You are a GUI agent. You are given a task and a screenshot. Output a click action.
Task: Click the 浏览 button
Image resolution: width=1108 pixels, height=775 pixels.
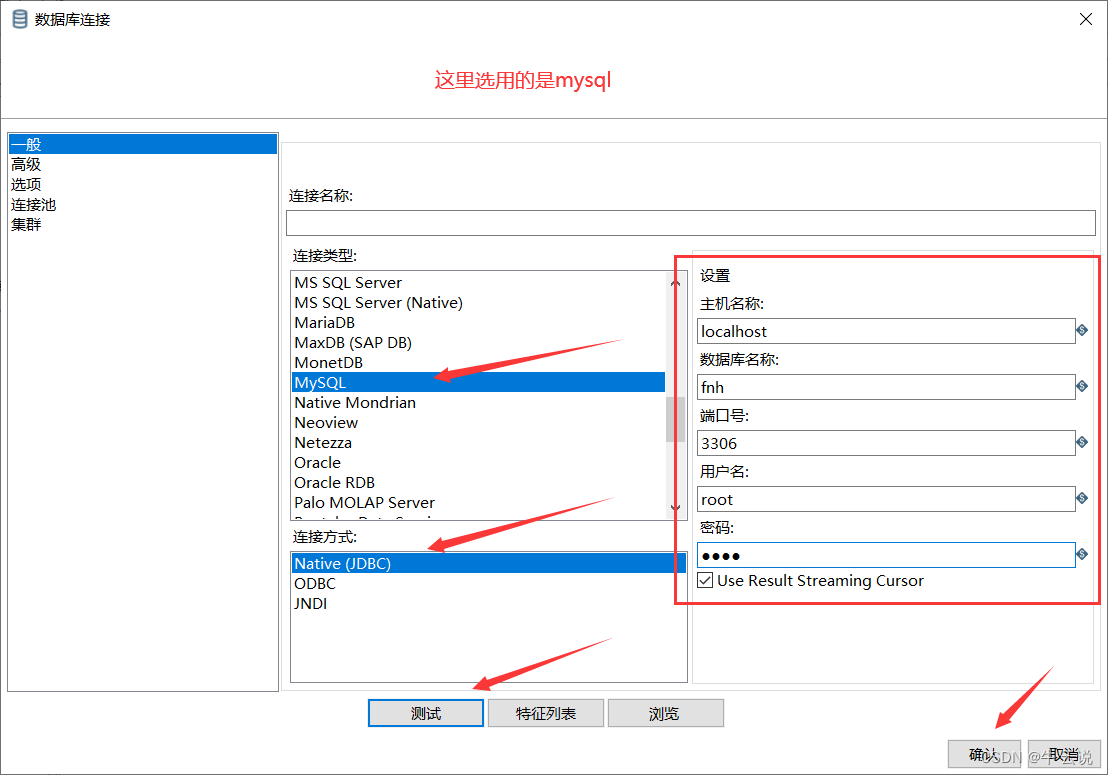[x=665, y=714]
